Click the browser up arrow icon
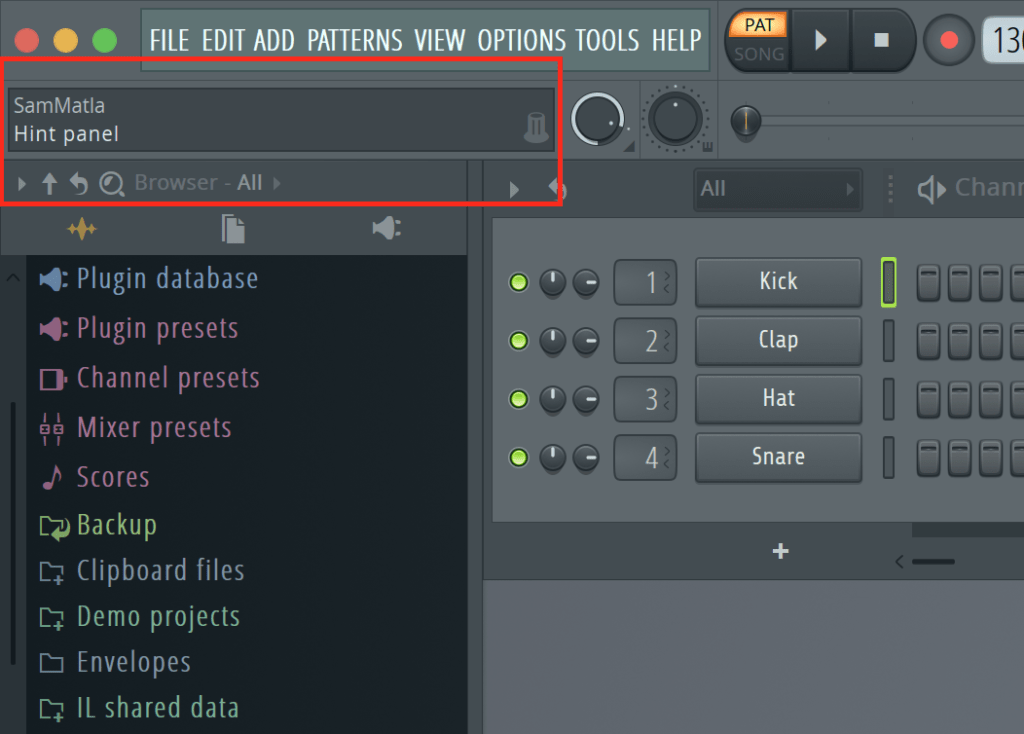Image resolution: width=1024 pixels, height=734 pixels. (x=49, y=183)
